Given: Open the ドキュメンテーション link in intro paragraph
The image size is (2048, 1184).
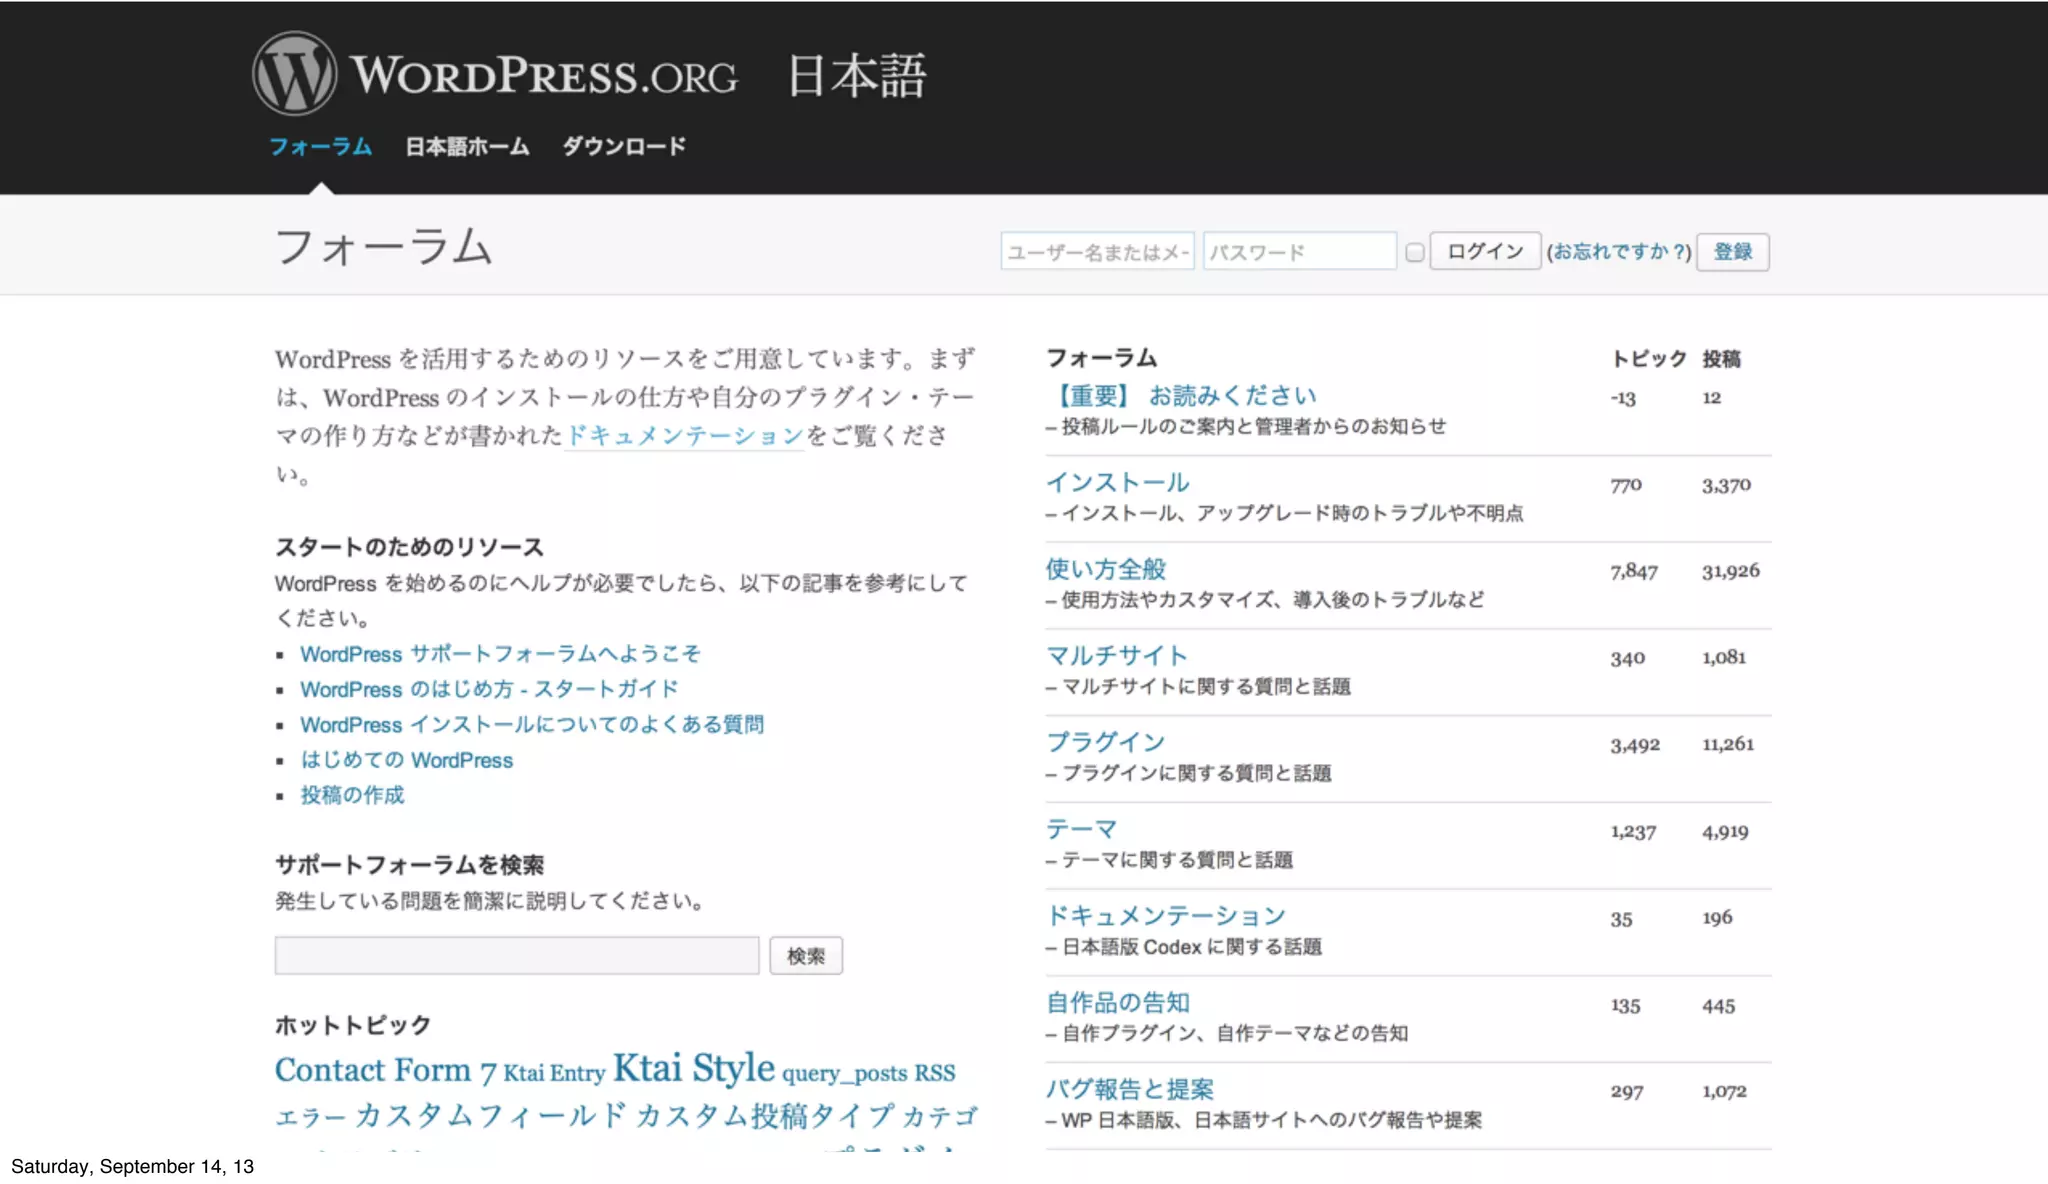Looking at the screenshot, I should point(685,436).
